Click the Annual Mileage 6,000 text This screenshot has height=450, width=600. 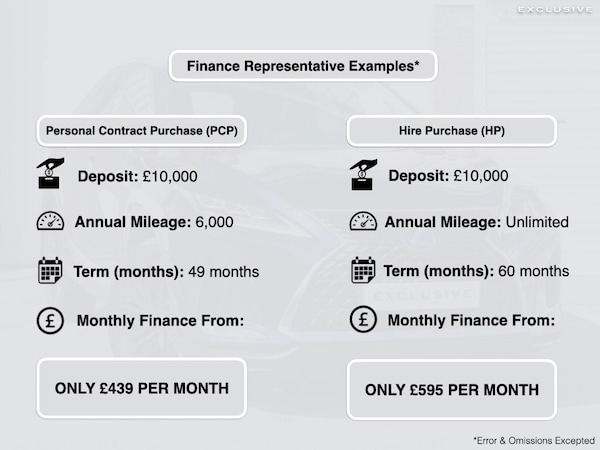click(154, 222)
